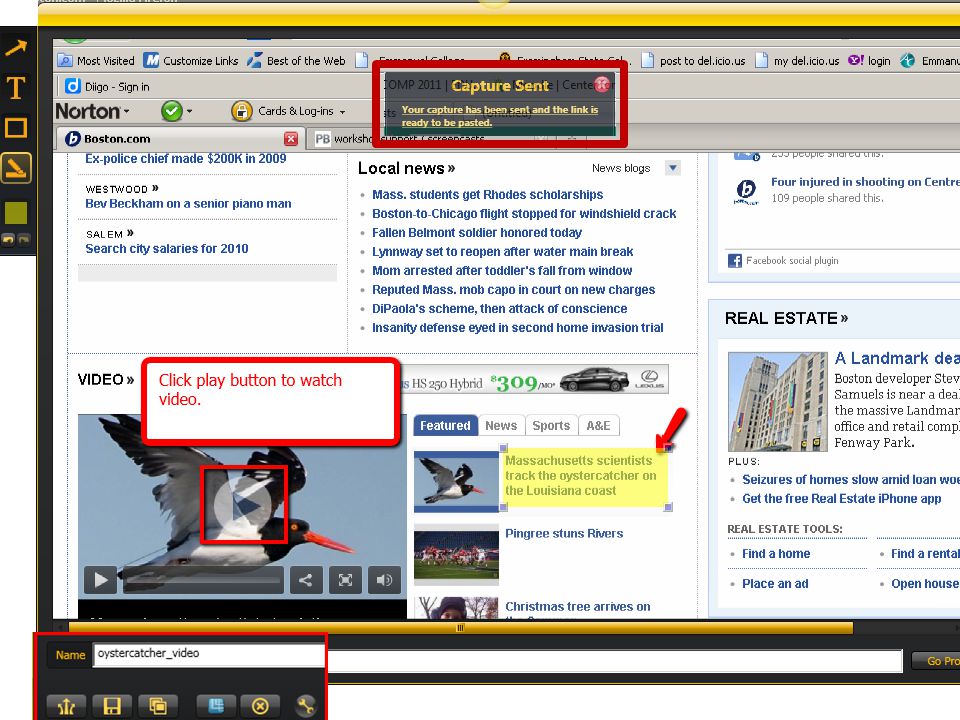Share capture via Screencast.com button
Screen dimensions: 960x720
(66, 706)
